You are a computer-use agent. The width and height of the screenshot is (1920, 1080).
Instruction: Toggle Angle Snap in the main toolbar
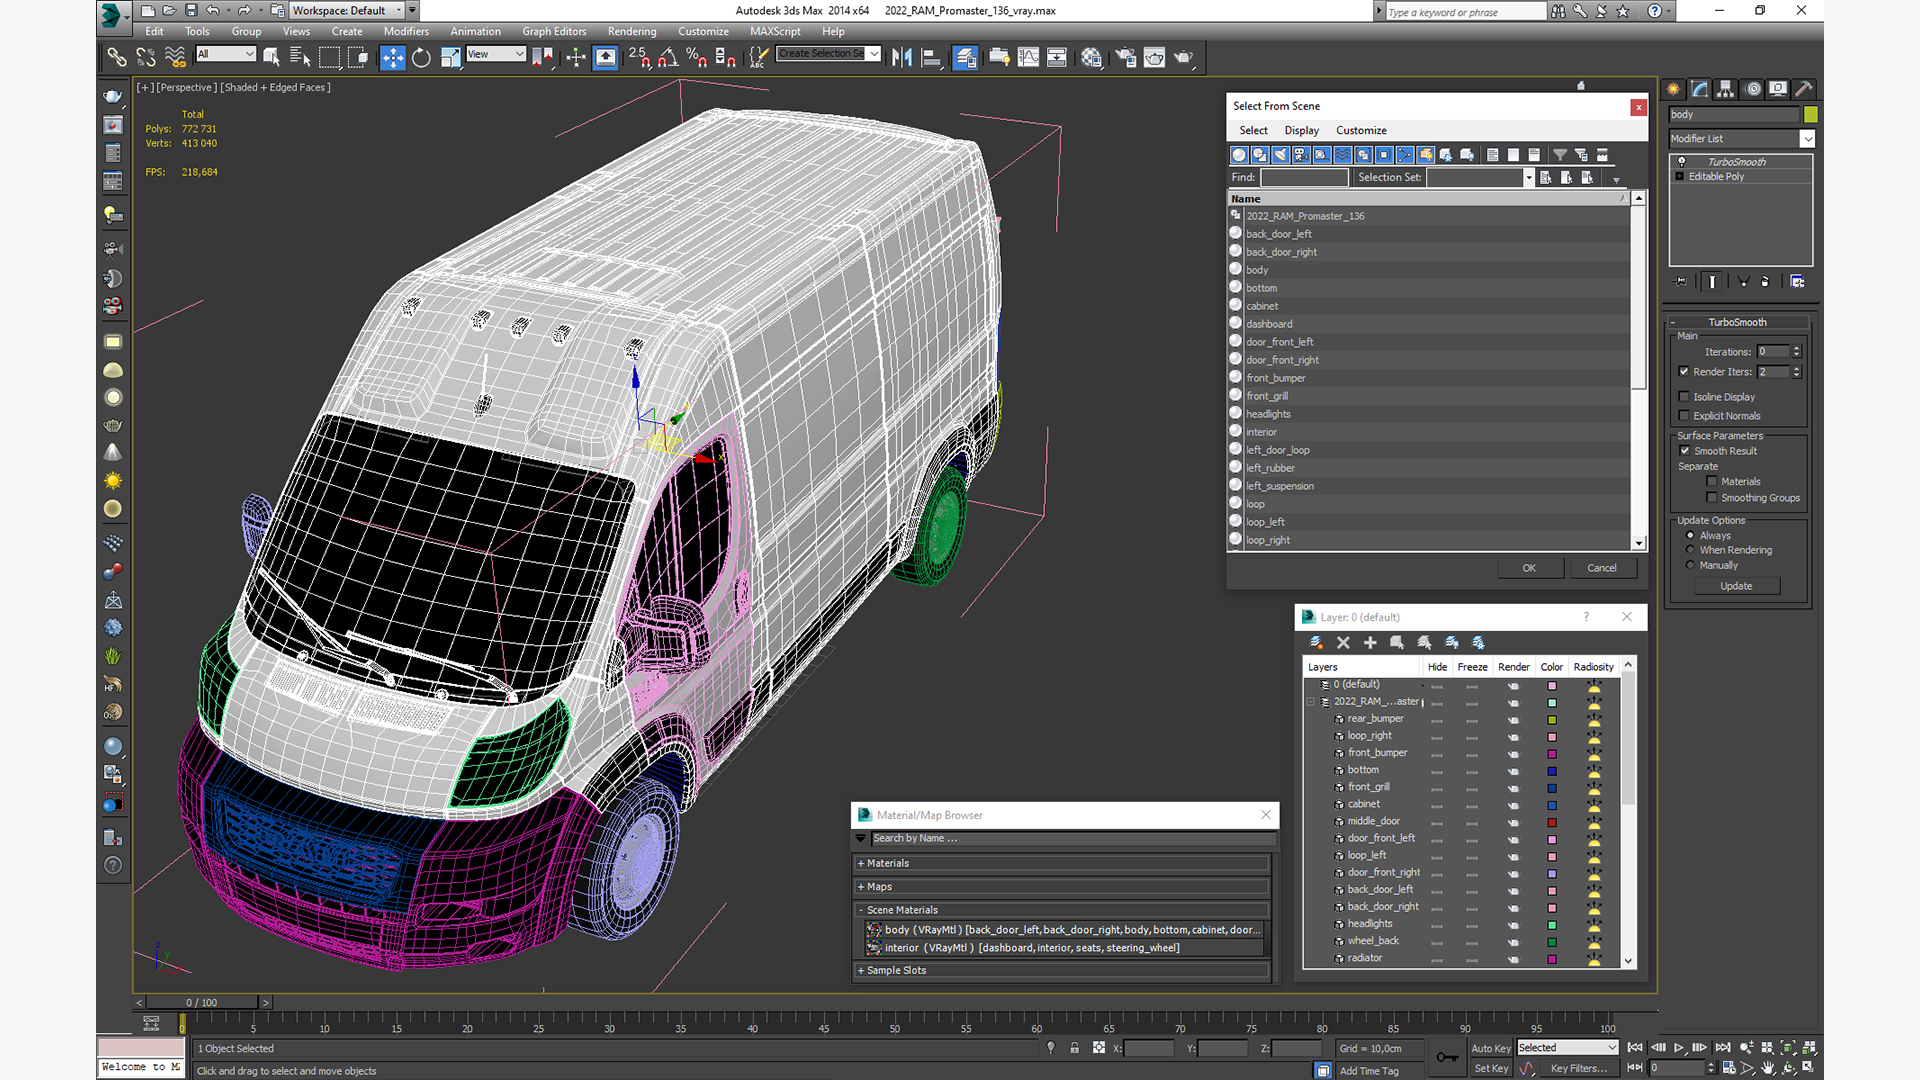[668, 57]
